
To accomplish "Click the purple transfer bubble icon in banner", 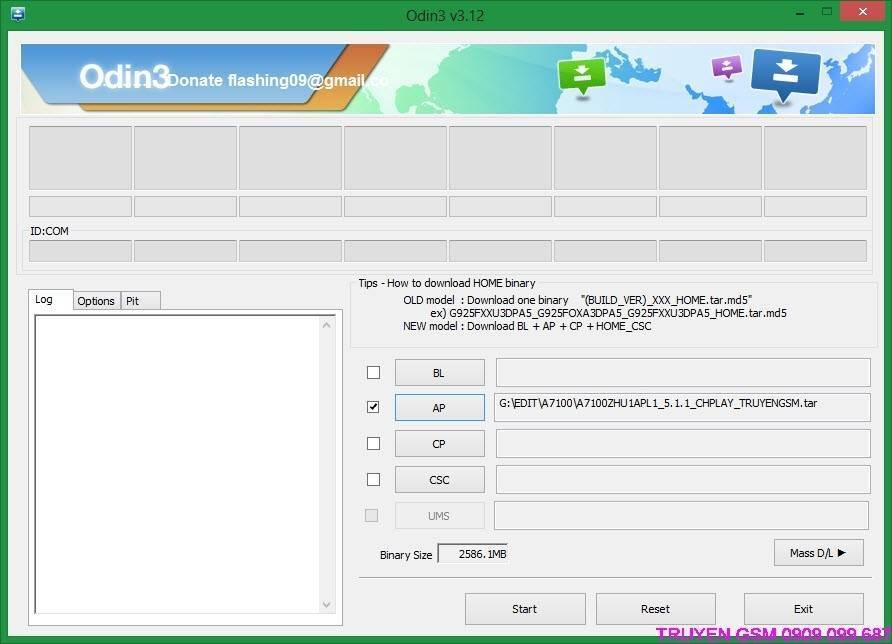I will click(x=726, y=67).
